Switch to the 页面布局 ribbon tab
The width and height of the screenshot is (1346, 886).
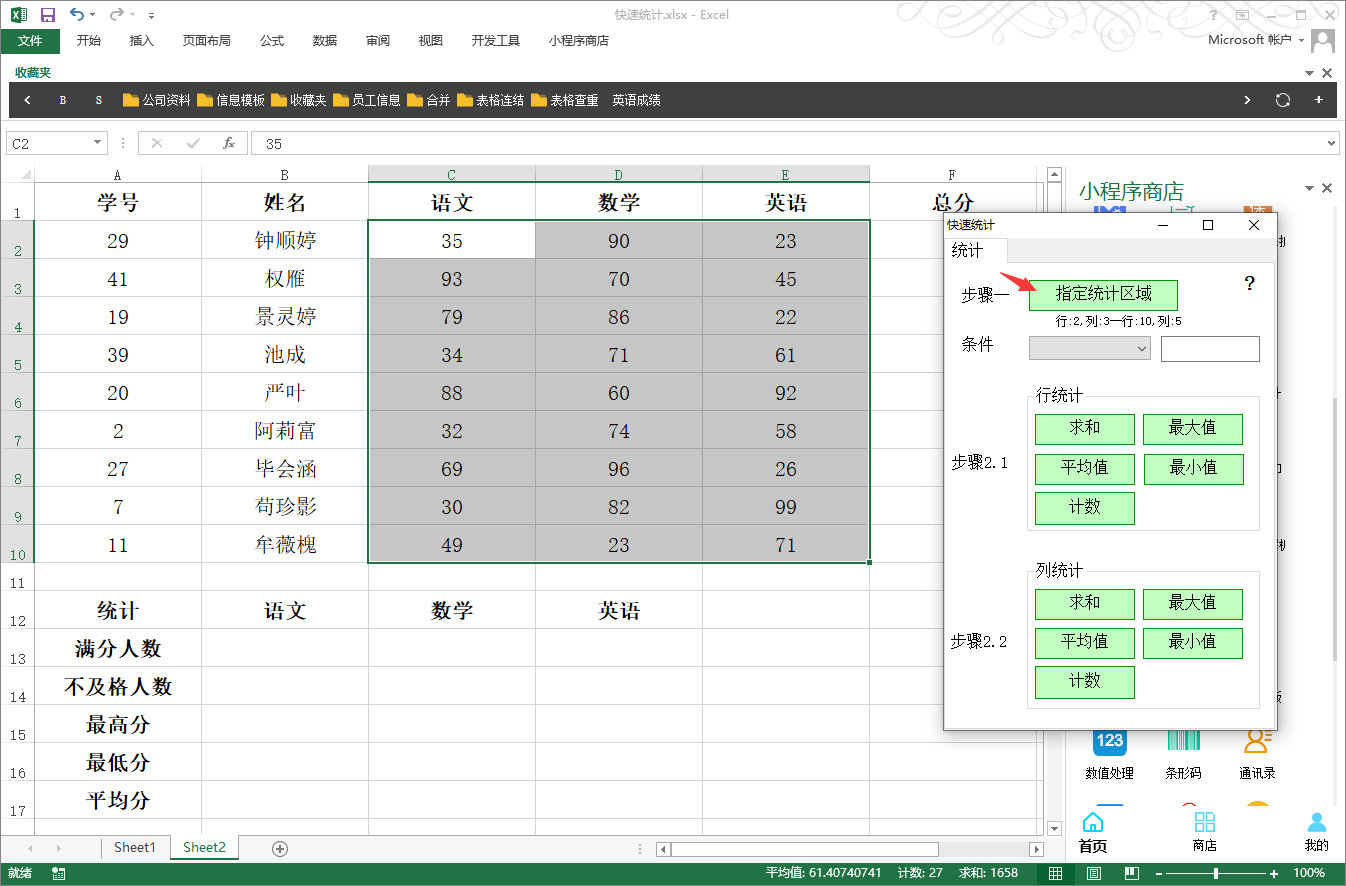click(x=206, y=41)
